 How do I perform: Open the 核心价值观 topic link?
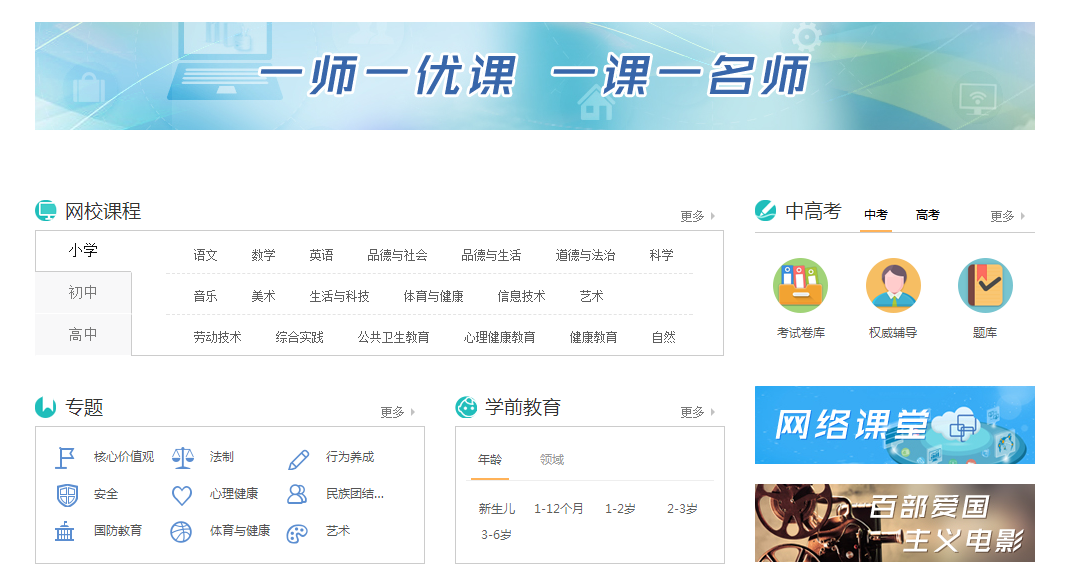pyautogui.click(x=124, y=456)
